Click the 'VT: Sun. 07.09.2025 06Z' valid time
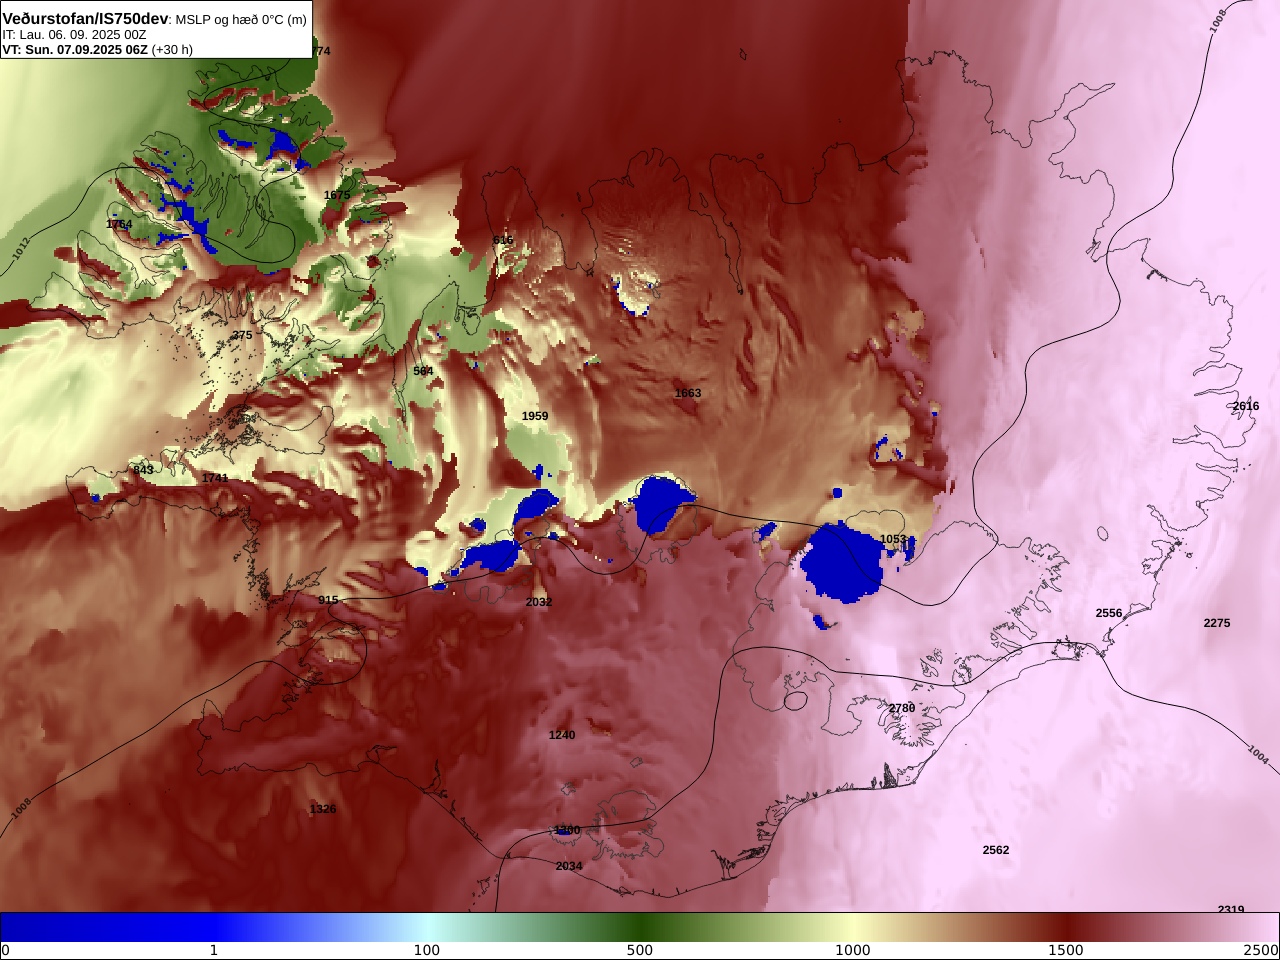This screenshot has height=960, width=1280. [75, 49]
